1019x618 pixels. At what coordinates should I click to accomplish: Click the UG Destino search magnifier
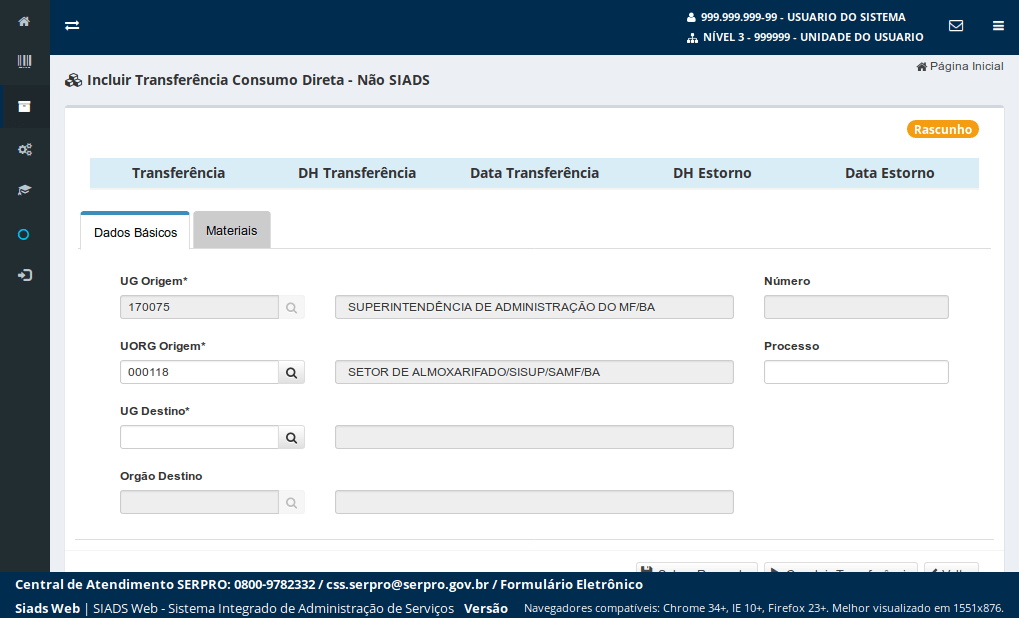(x=292, y=437)
